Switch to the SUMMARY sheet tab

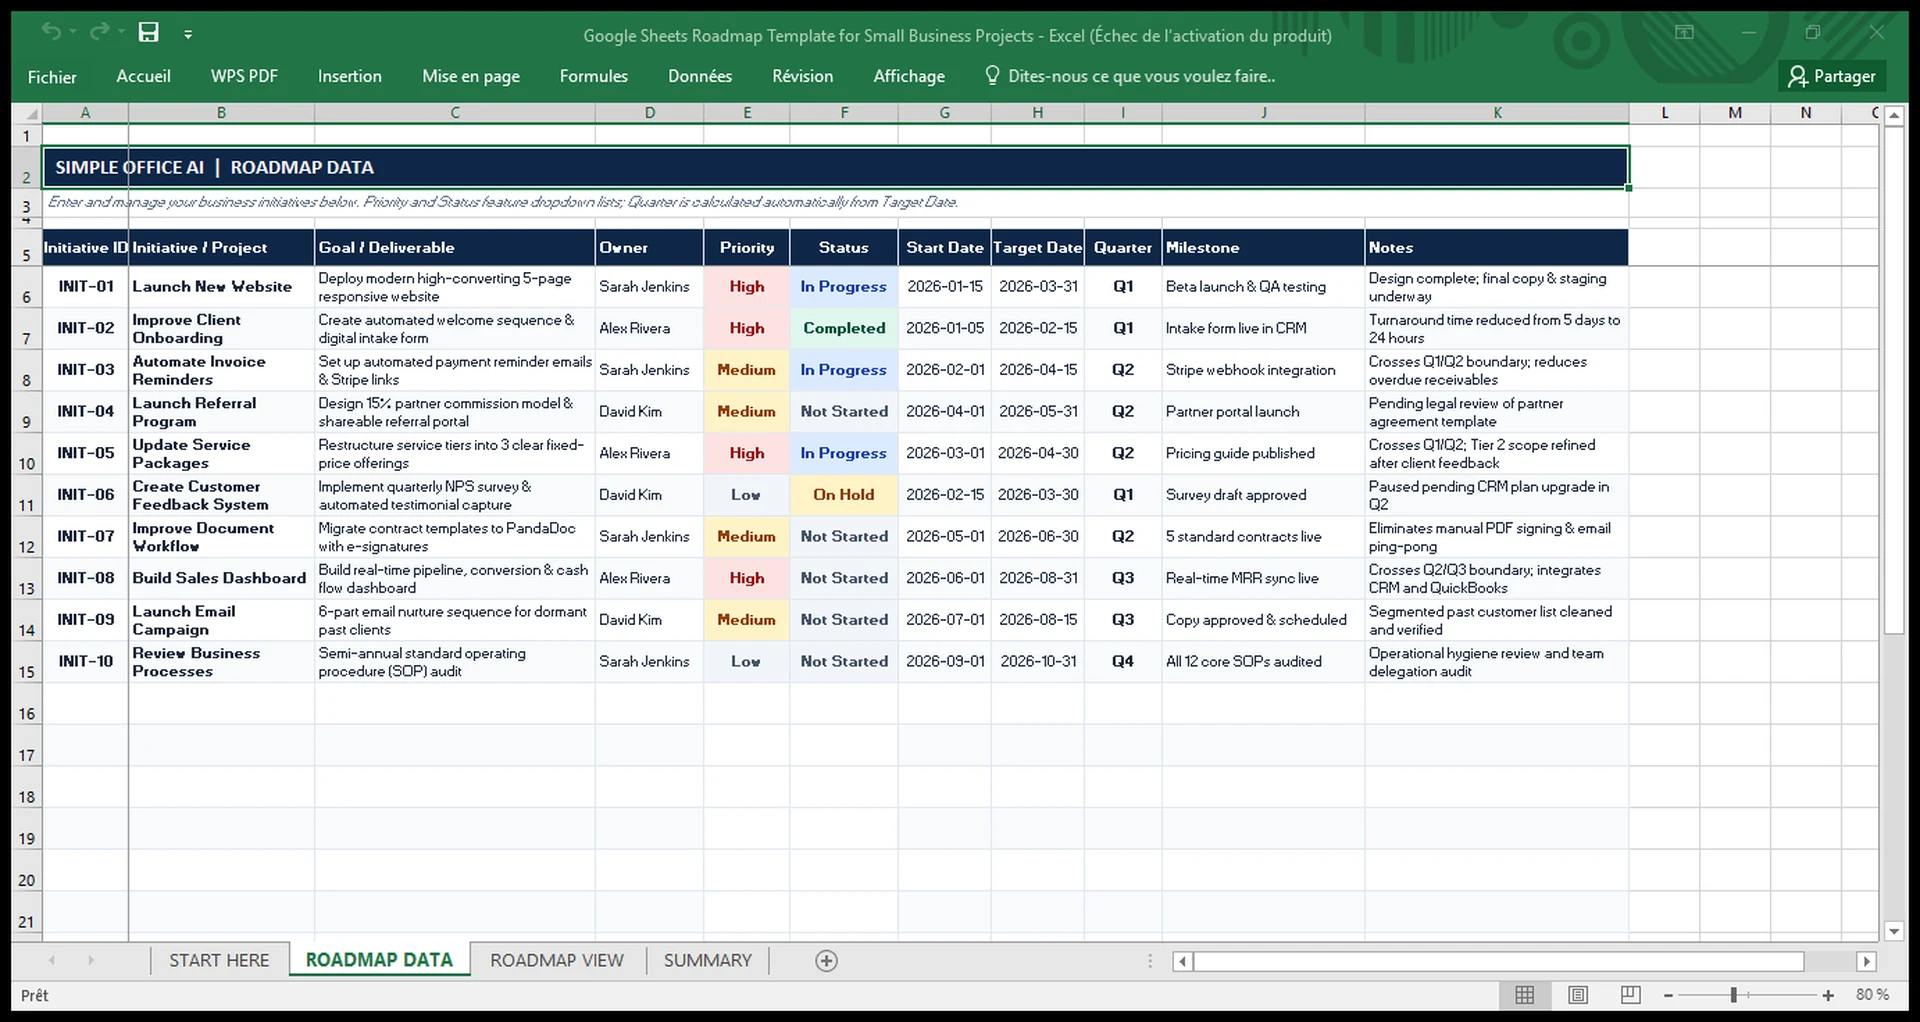[708, 961]
